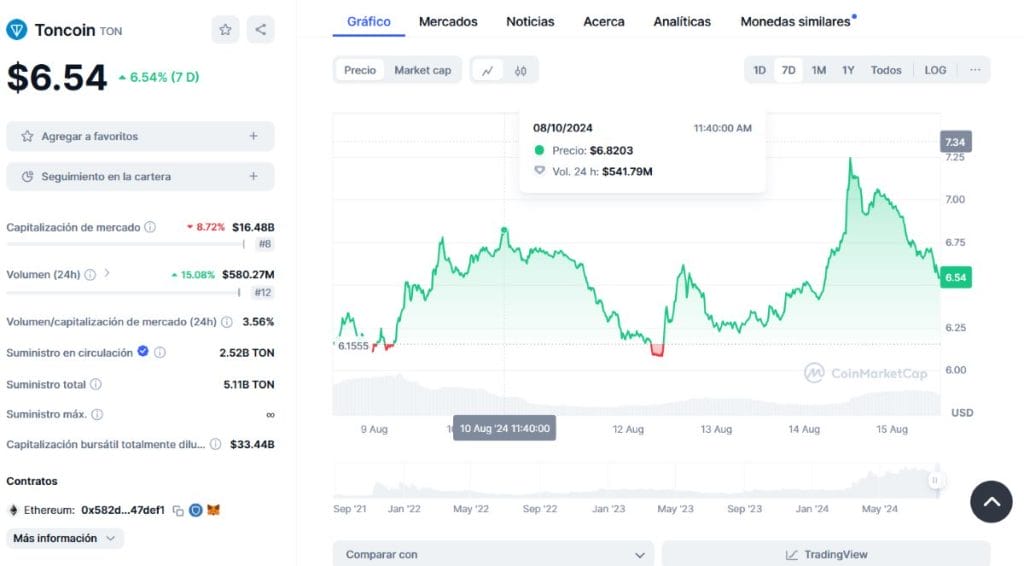Select the 1Y time range
The image size is (1024, 566).
[x=848, y=70]
